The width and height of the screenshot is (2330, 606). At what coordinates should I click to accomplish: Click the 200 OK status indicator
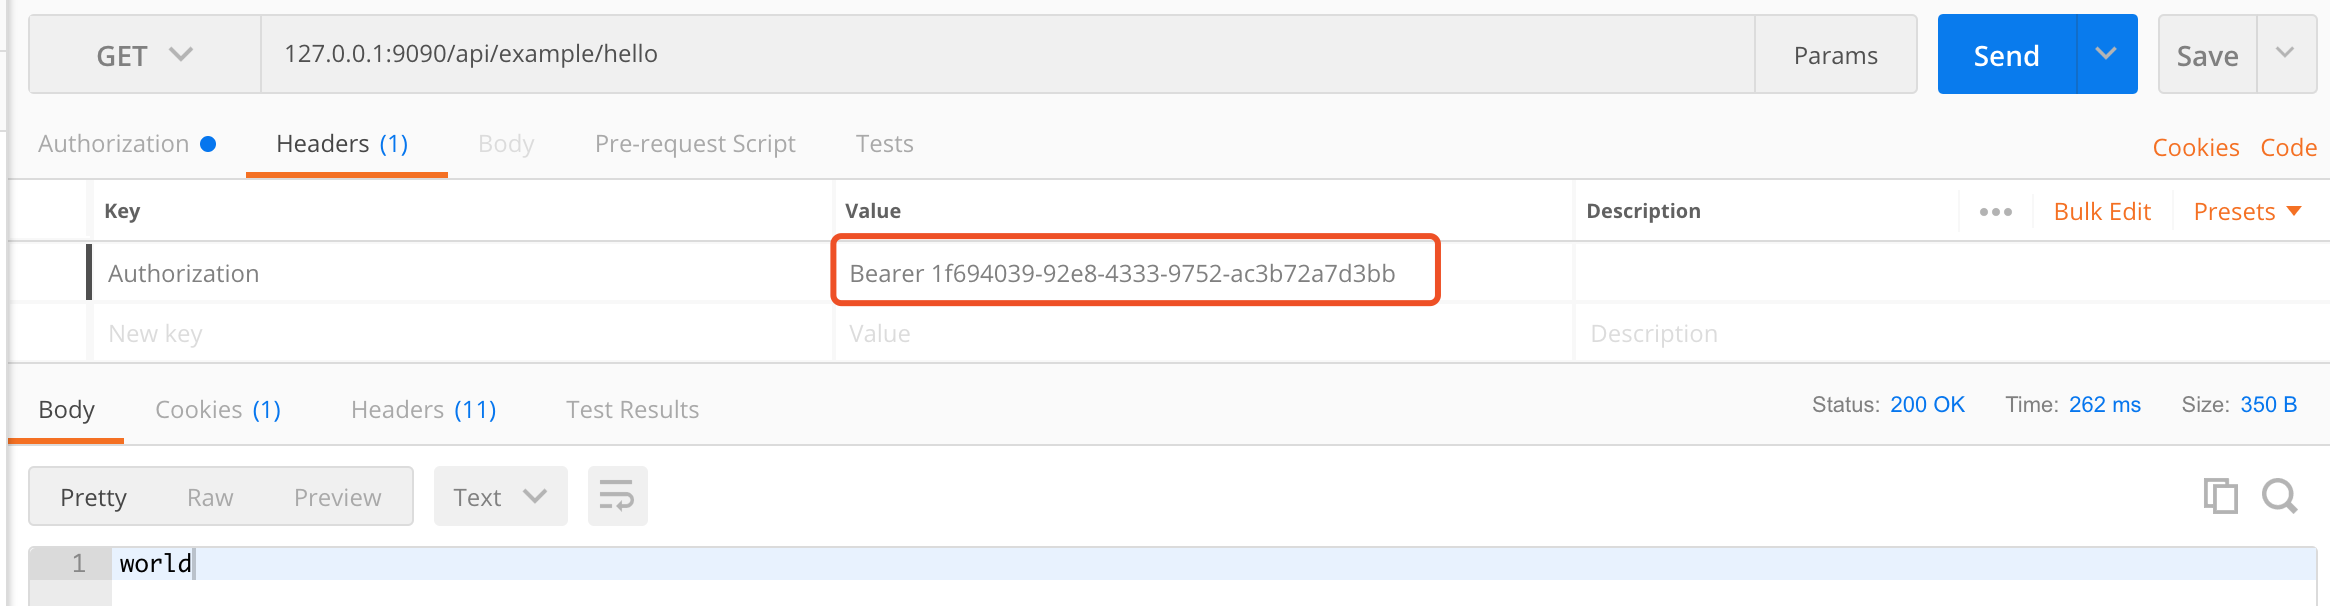1926,404
